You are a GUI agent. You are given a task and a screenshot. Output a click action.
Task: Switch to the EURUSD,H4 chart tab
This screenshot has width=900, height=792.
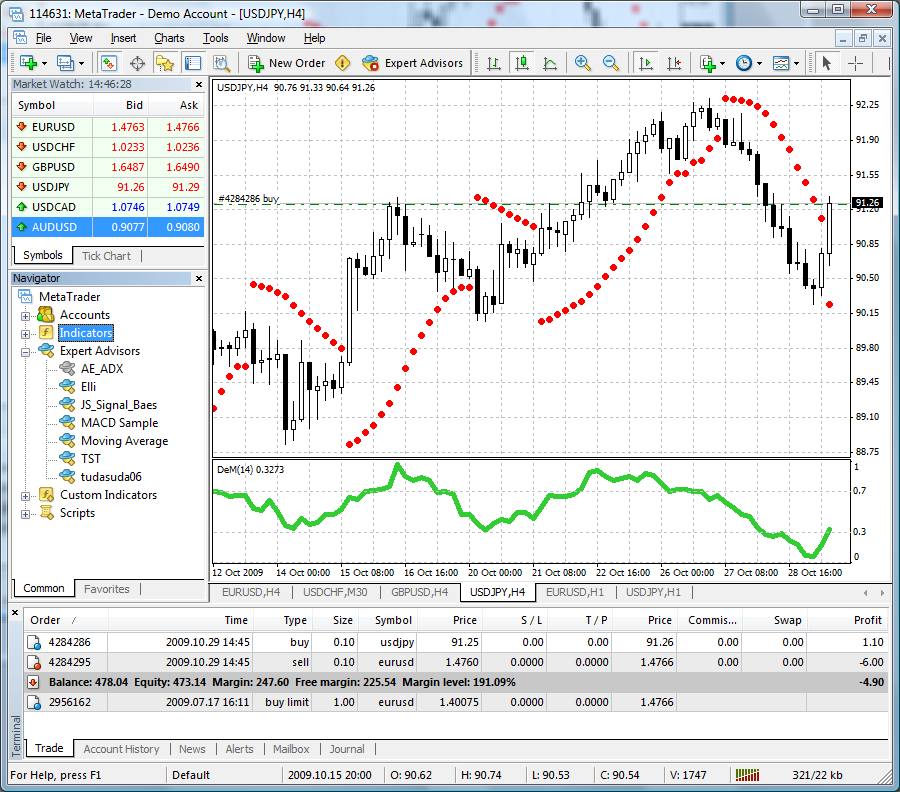[x=251, y=592]
